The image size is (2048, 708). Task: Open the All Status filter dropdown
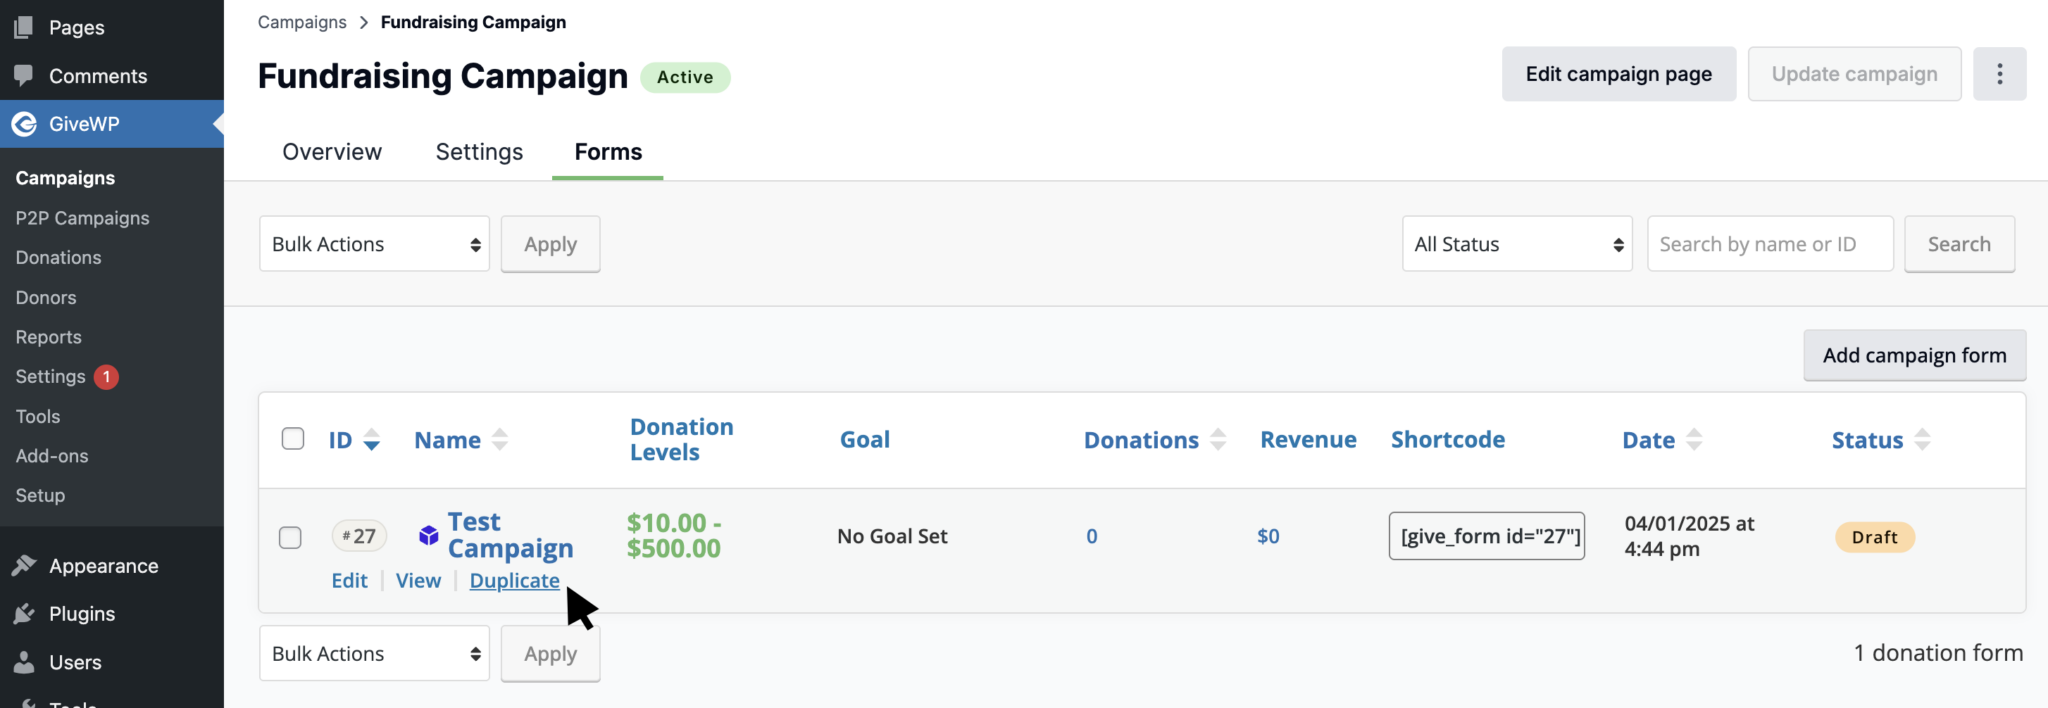coord(1516,243)
